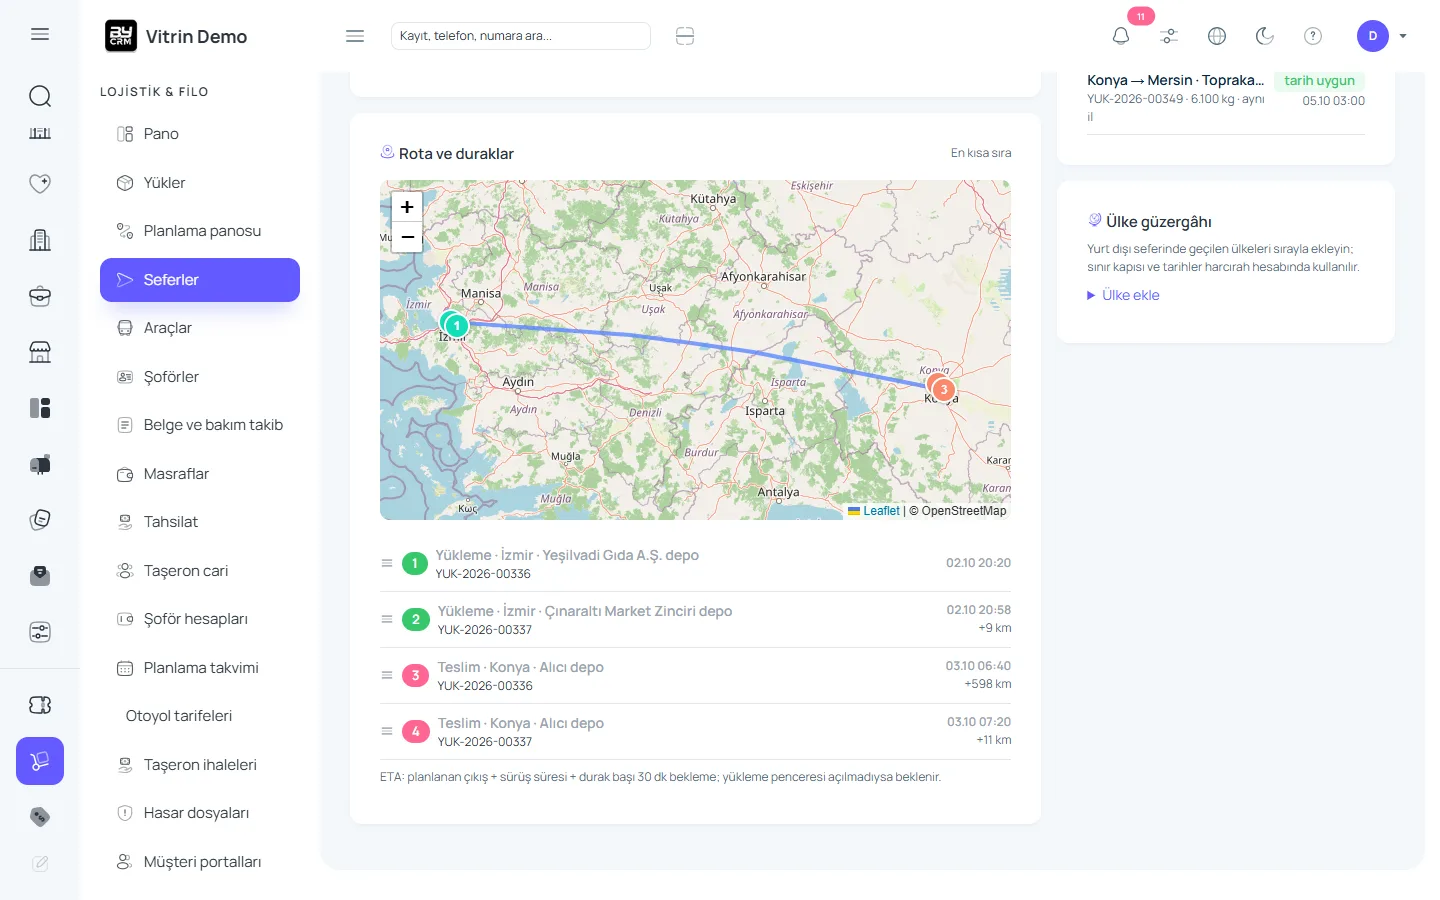Open the user avatar D dropdown

click(1382, 36)
